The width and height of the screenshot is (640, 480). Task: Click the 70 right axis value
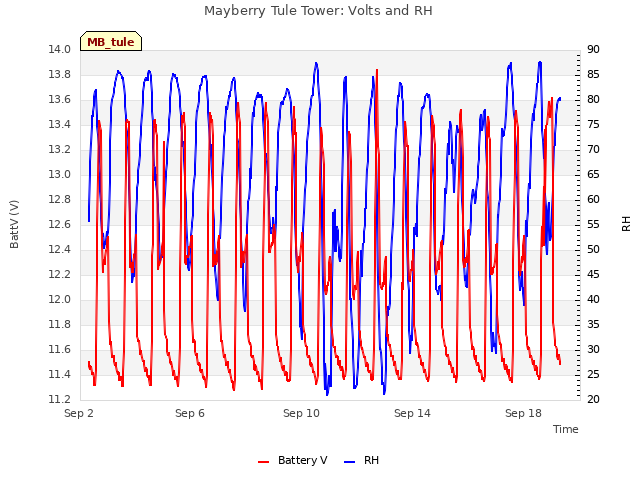[593, 149]
